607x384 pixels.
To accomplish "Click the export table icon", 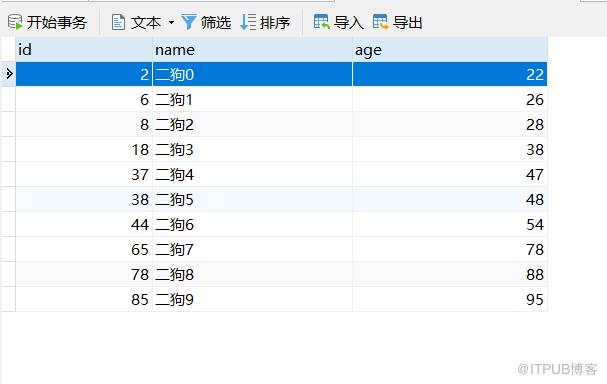I will pyautogui.click(x=381, y=22).
